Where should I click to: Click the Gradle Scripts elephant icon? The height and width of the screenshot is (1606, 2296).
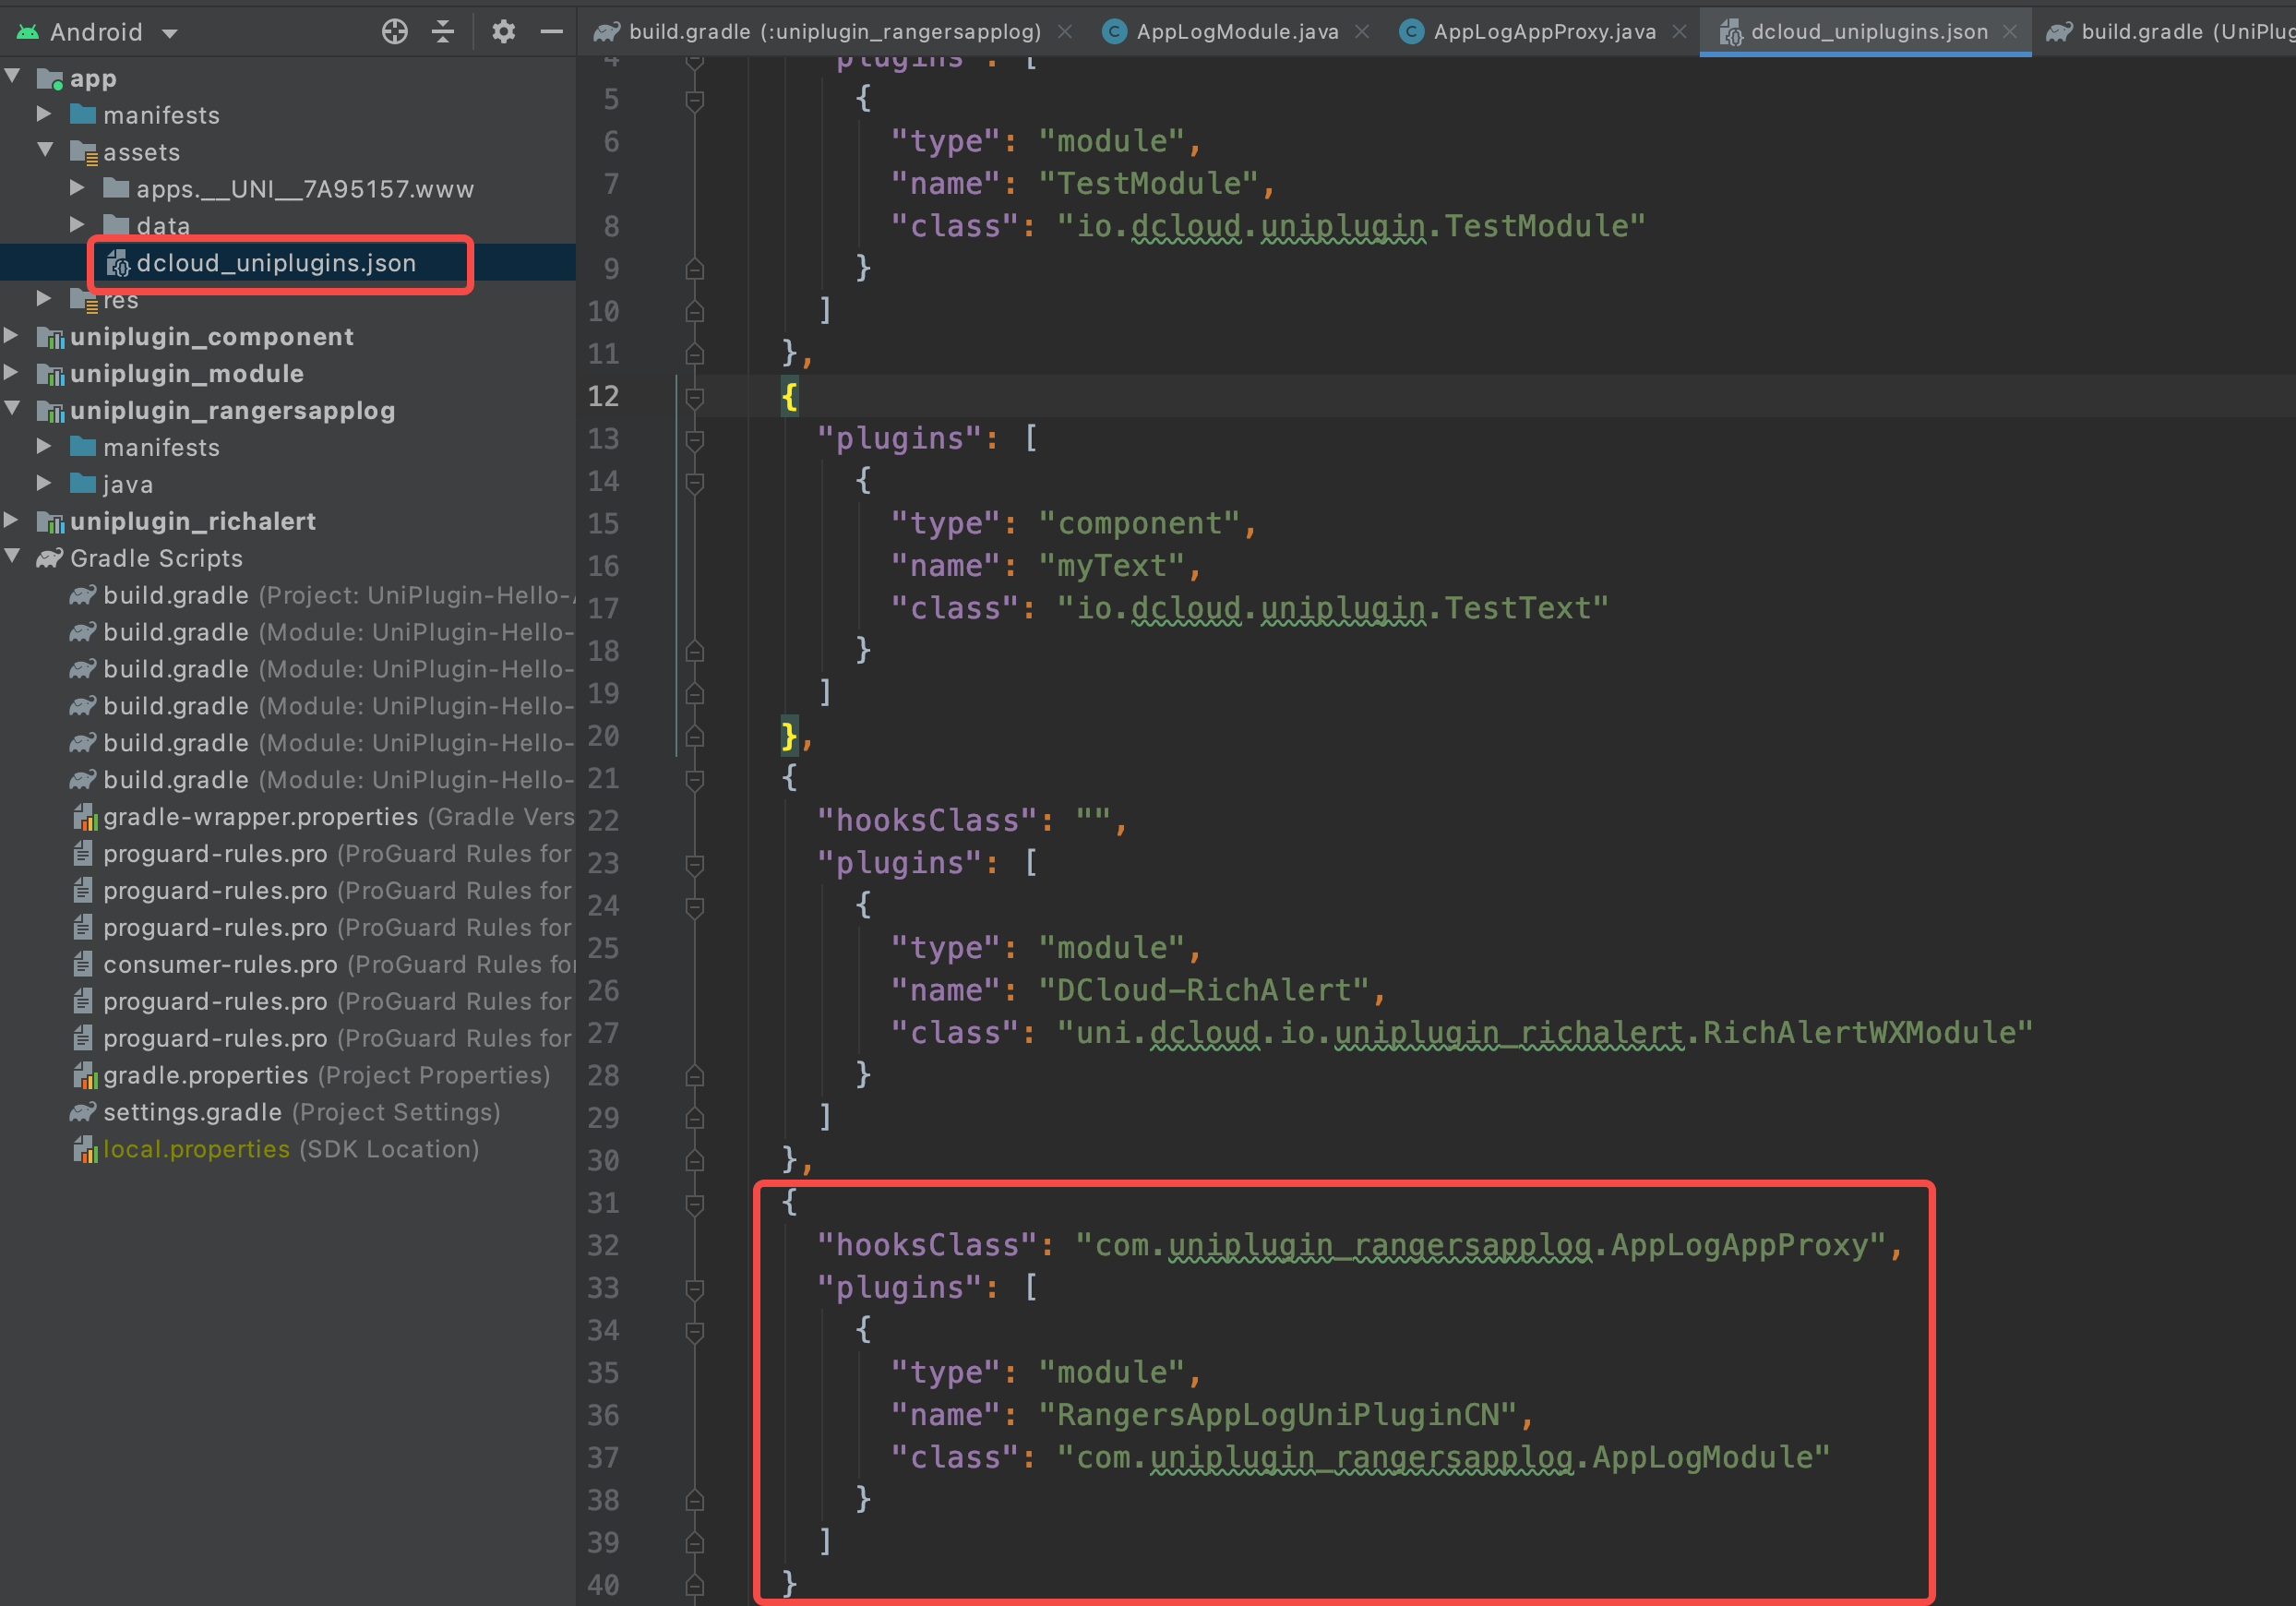pyautogui.click(x=50, y=558)
